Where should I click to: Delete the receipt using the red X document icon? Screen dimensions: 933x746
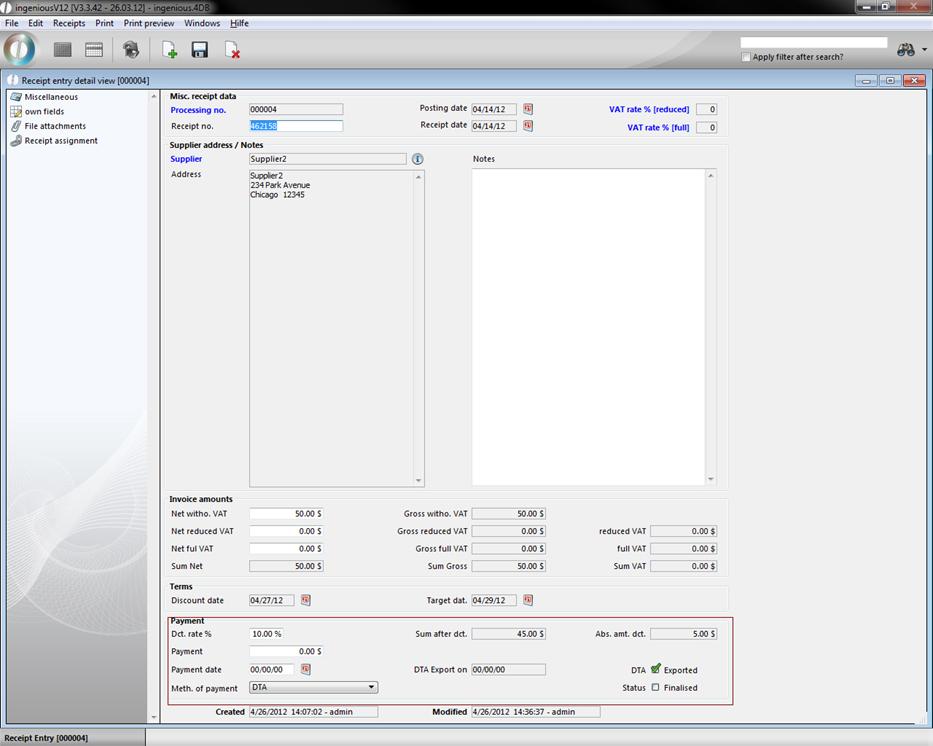pos(231,50)
